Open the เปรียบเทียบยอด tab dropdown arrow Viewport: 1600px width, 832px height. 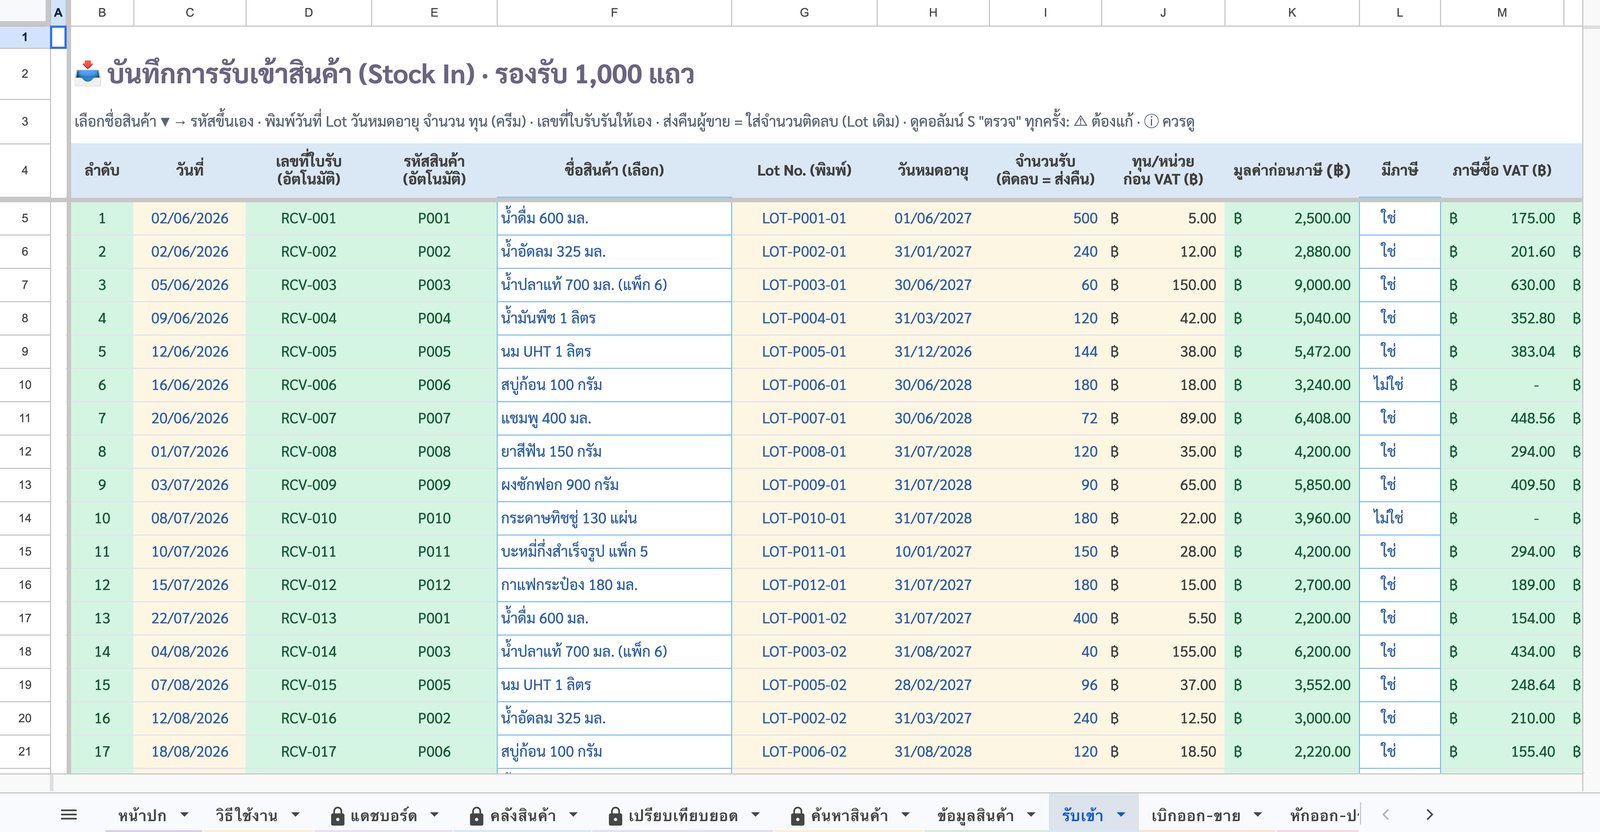[756, 815]
